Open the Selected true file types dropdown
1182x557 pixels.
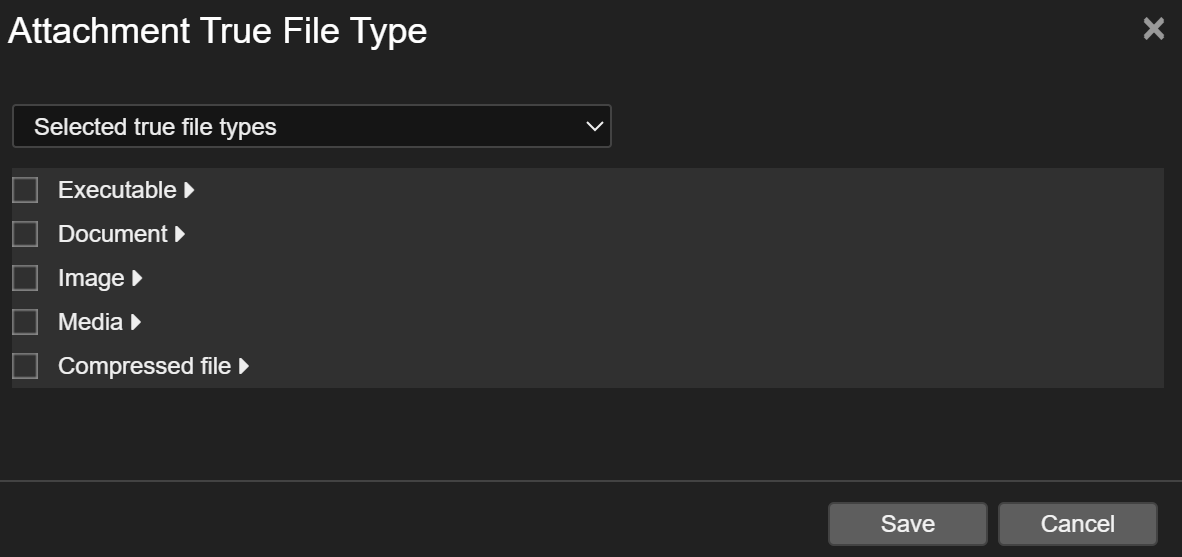312,127
